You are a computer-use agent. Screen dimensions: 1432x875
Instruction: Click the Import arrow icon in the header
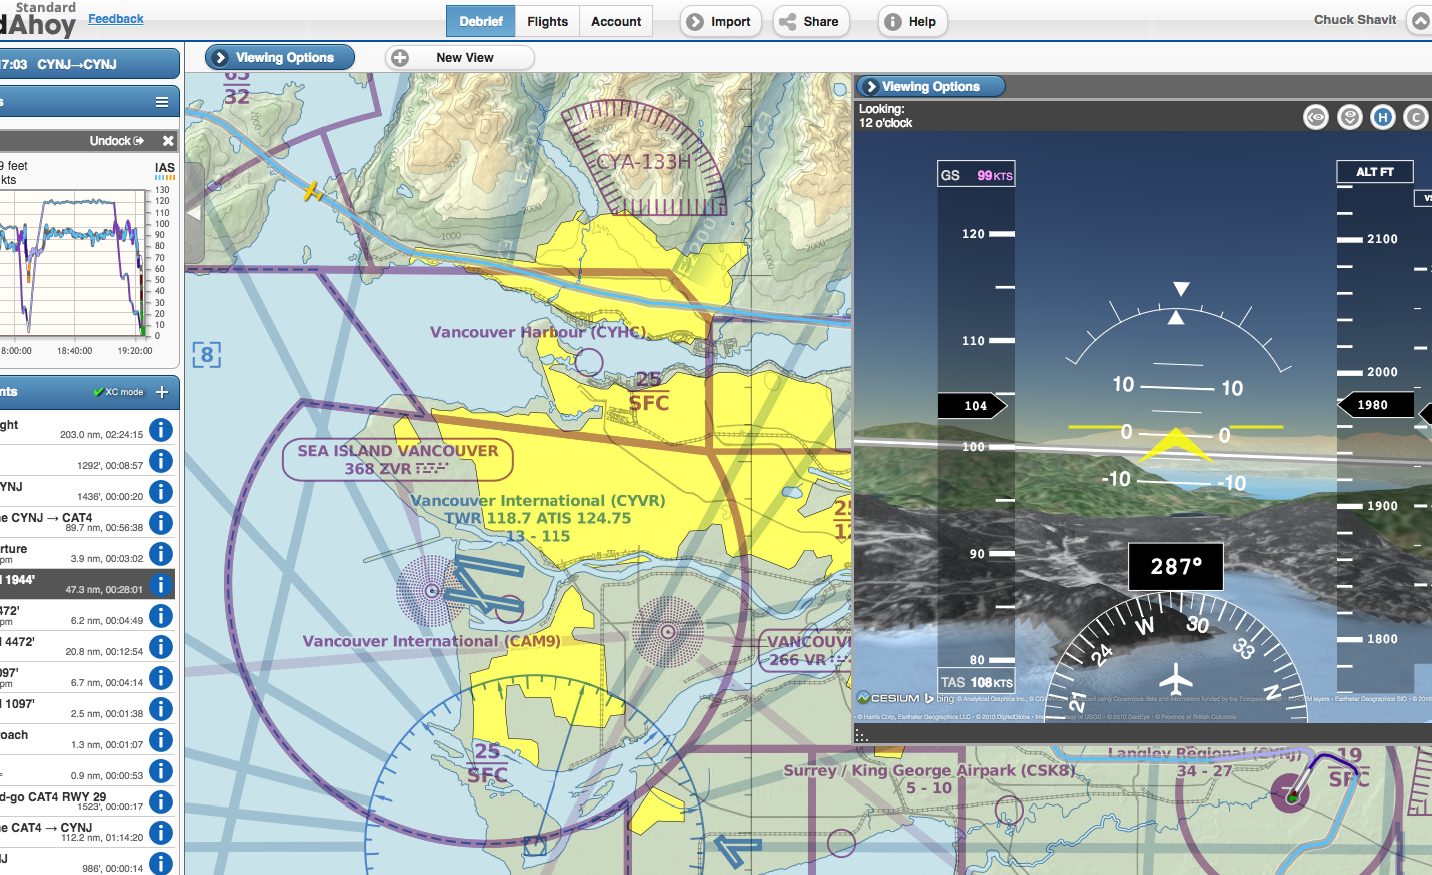[x=697, y=21]
